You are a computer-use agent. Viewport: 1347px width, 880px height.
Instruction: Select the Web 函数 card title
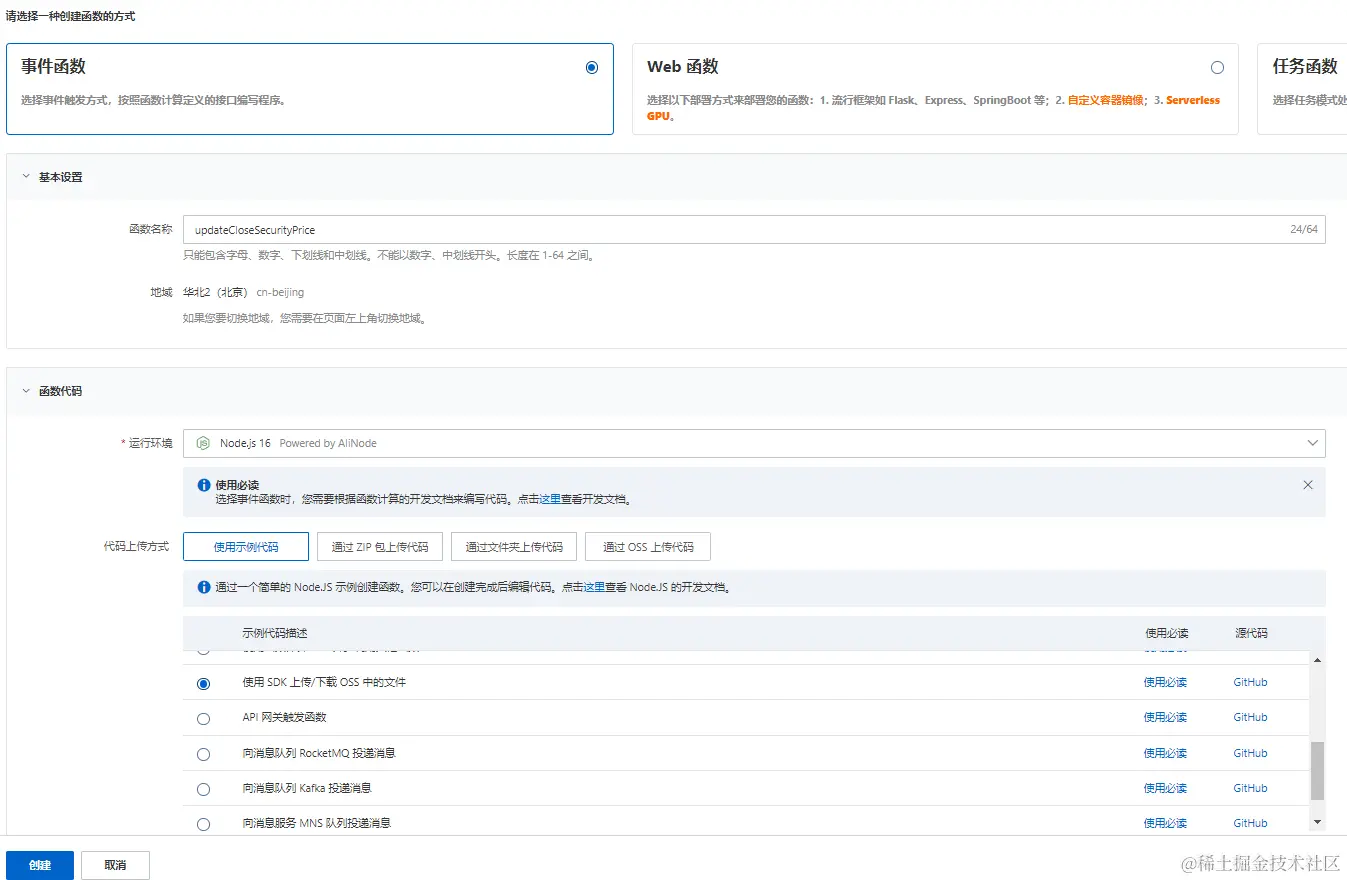[683, 67]
